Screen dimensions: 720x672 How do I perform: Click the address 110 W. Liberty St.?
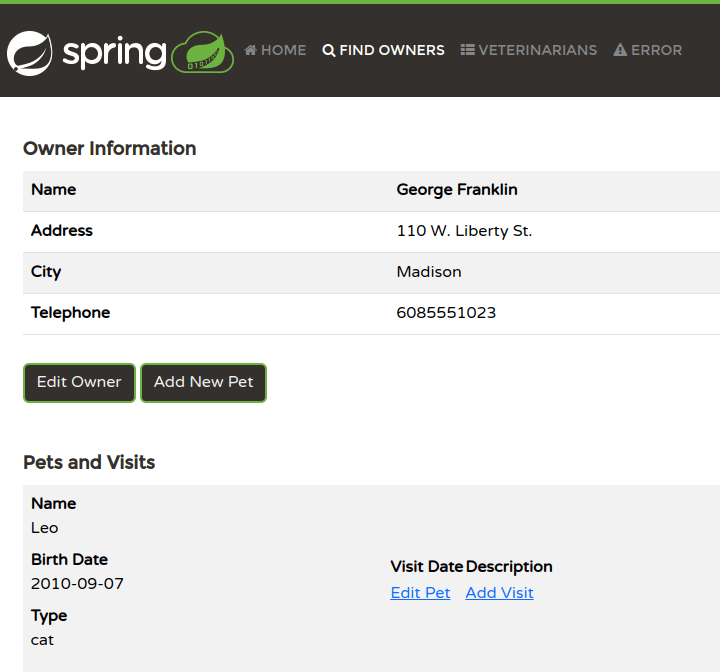(464, 231)
